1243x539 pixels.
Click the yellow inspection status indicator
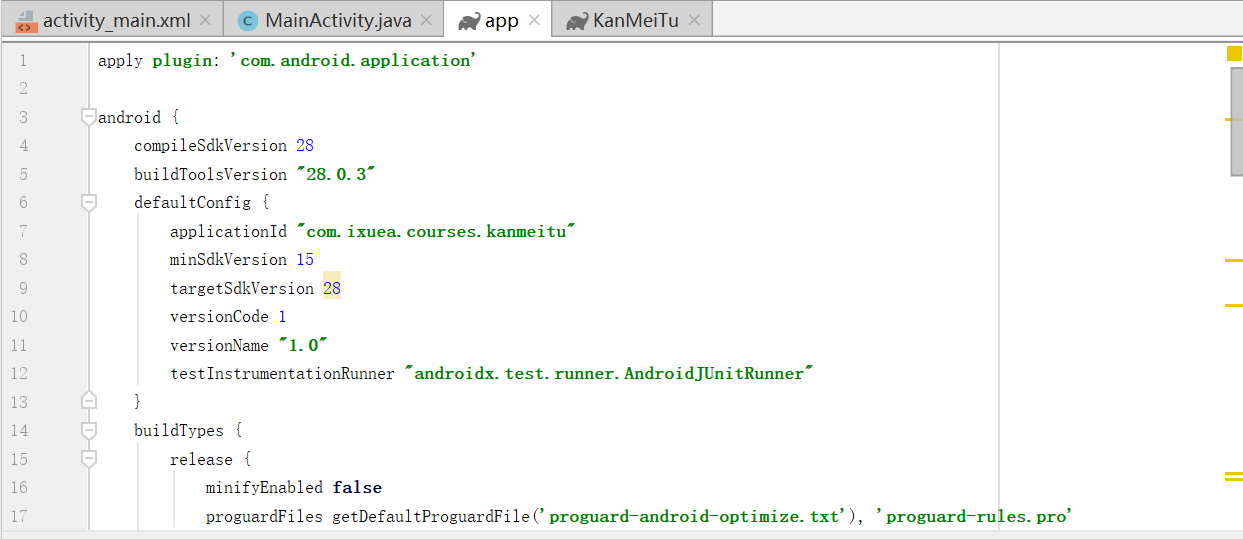(1234, 54)
